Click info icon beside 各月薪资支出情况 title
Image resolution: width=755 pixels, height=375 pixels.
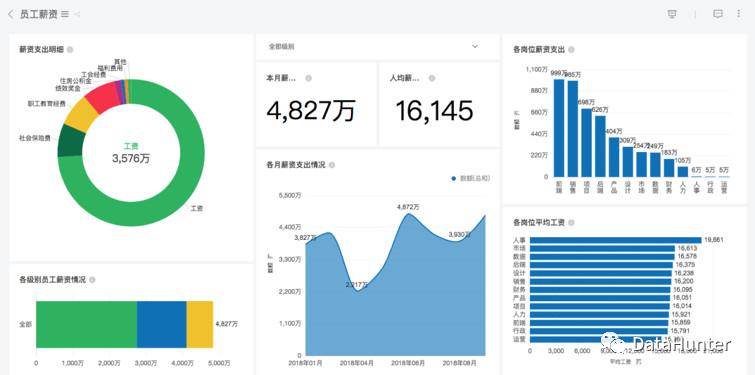(x=332, y=165)
